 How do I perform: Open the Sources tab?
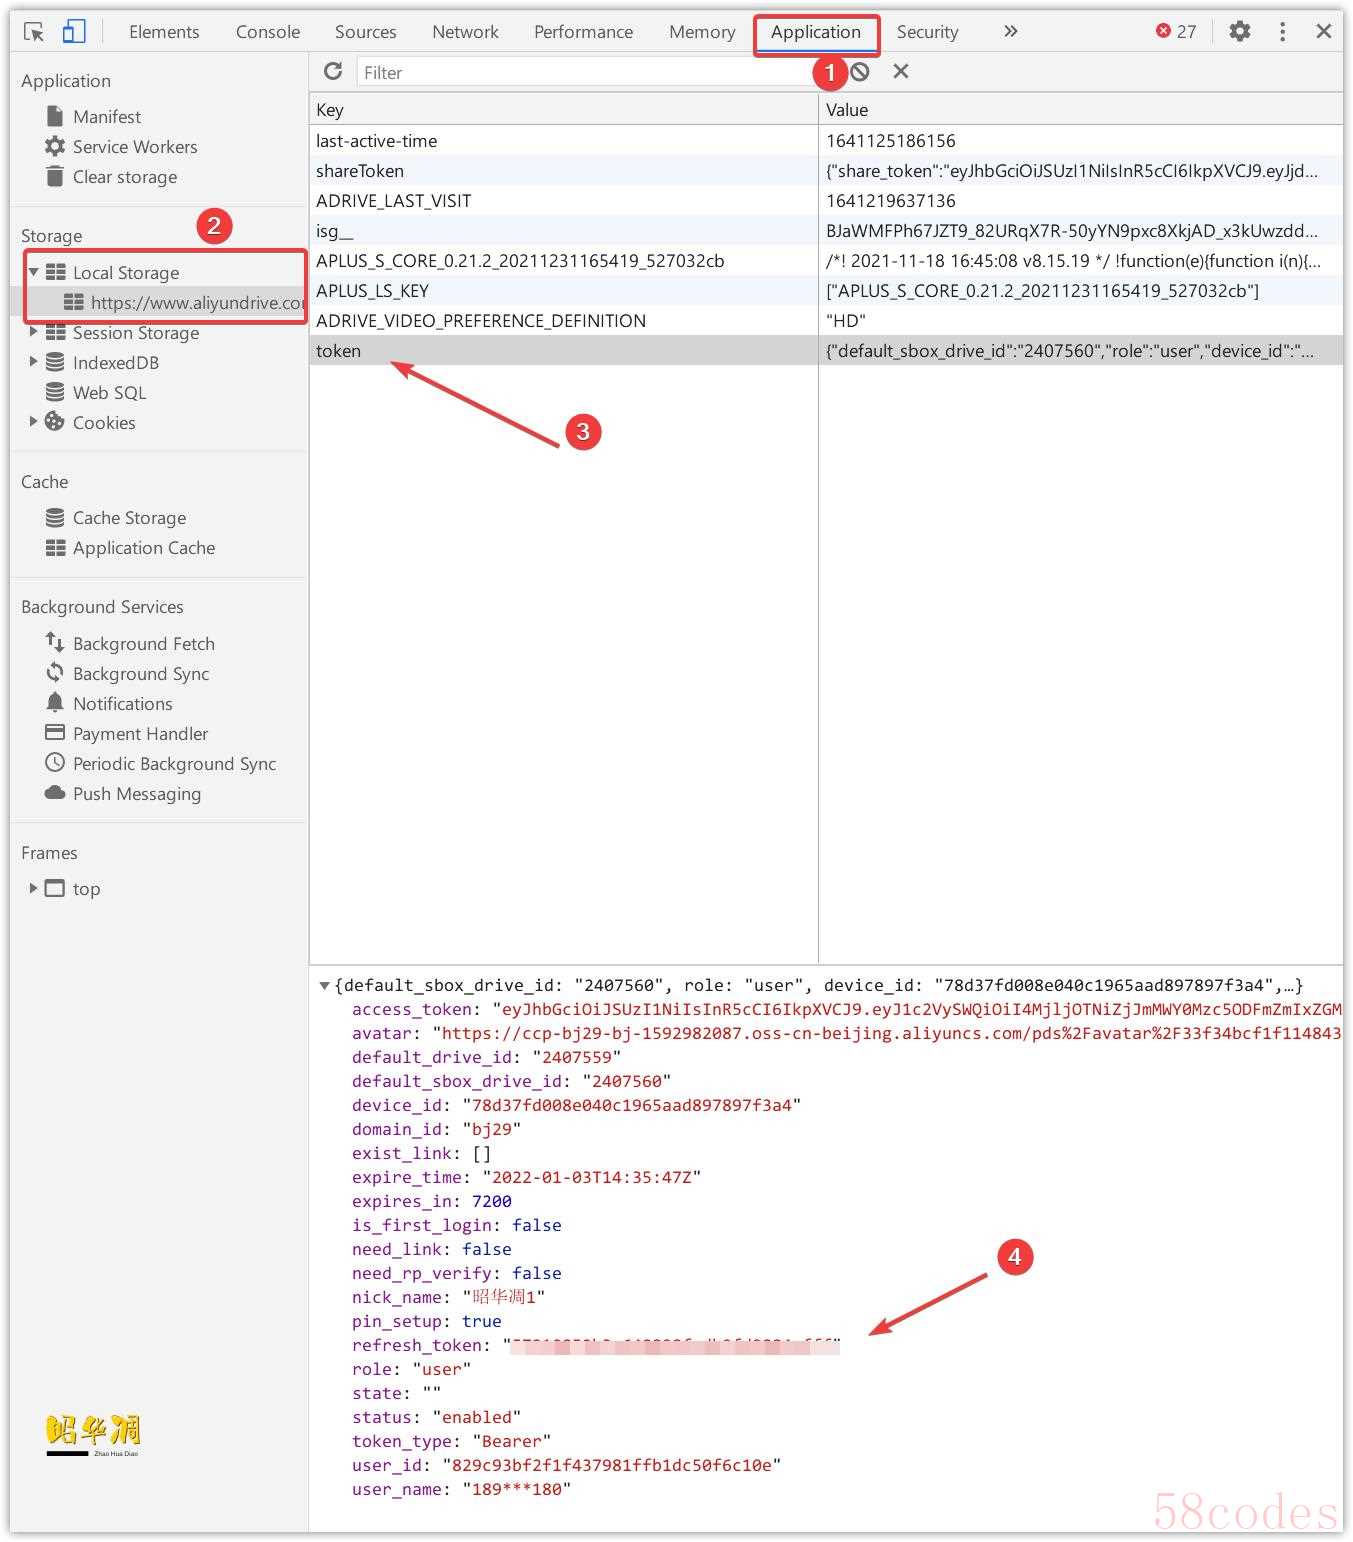pos(366,32)
